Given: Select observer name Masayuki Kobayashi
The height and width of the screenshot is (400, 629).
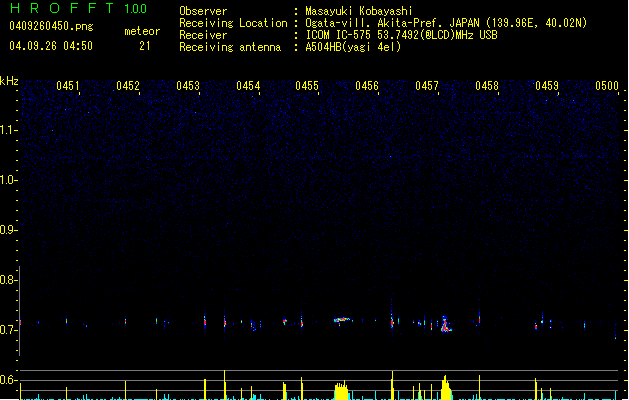Looking at the screenshot, I should point(359,11).
